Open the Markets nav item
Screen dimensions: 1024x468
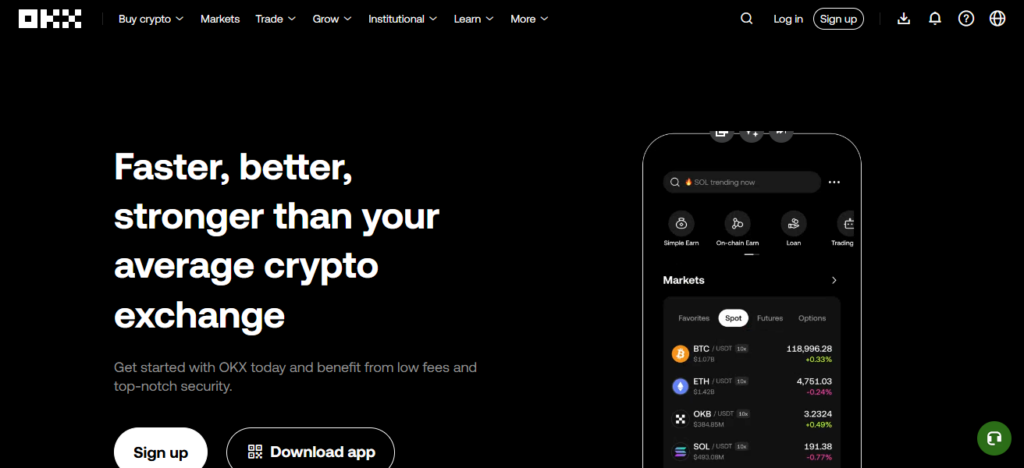(220, 19)
